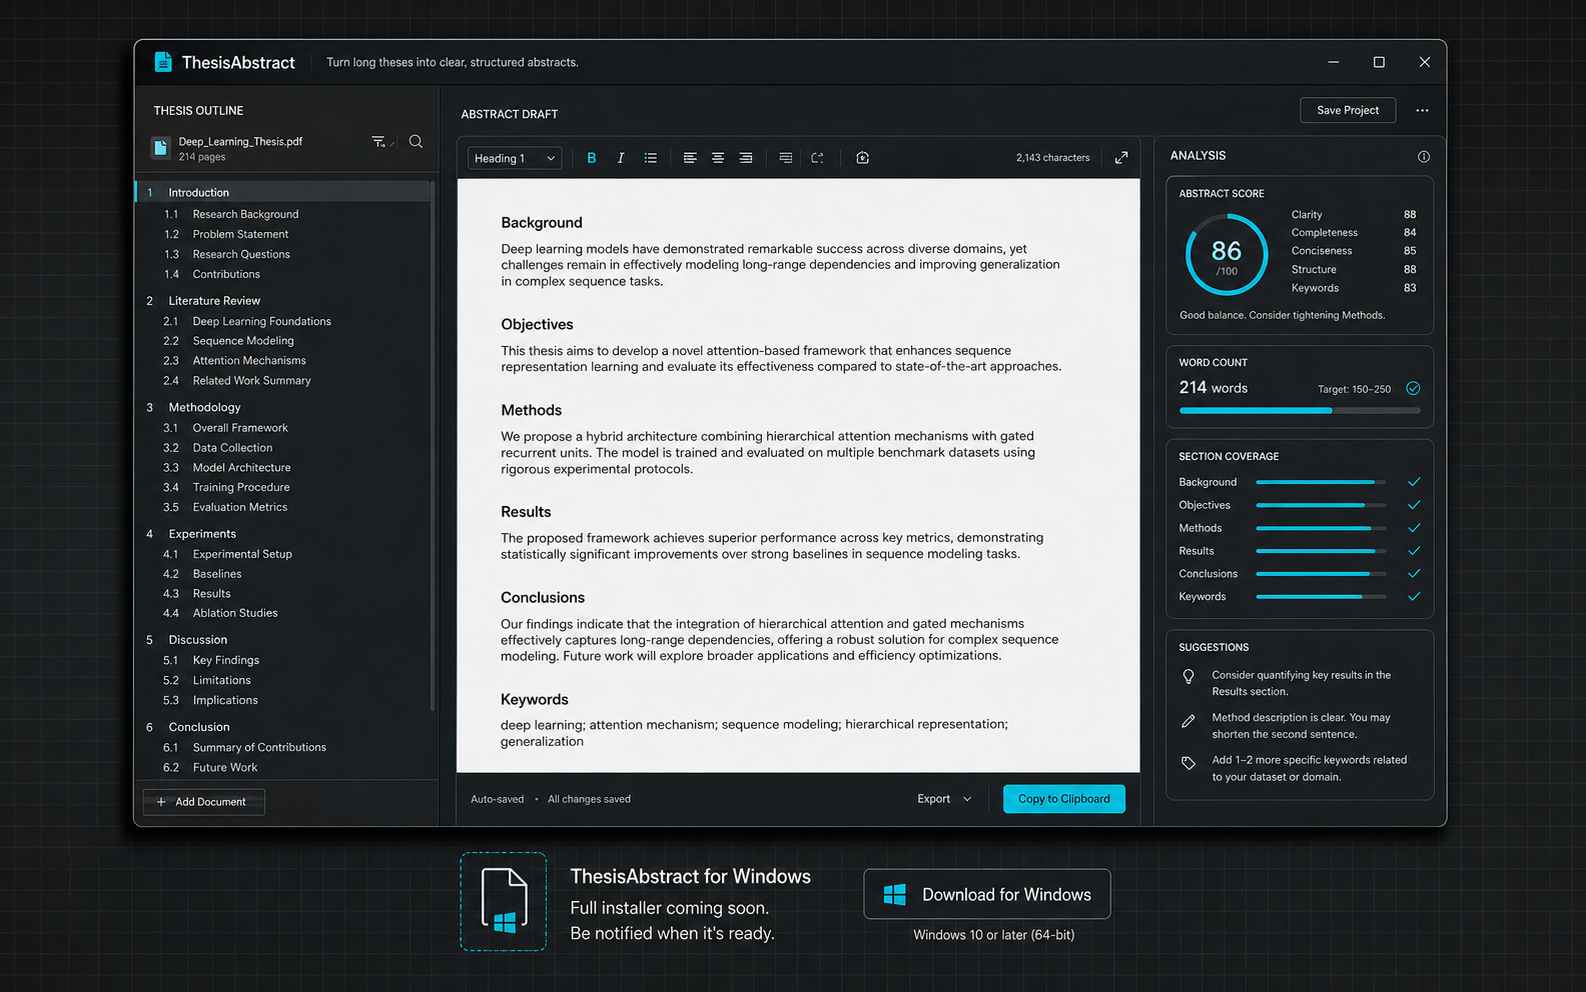Select the Introduction outline section

coord(284,192)
